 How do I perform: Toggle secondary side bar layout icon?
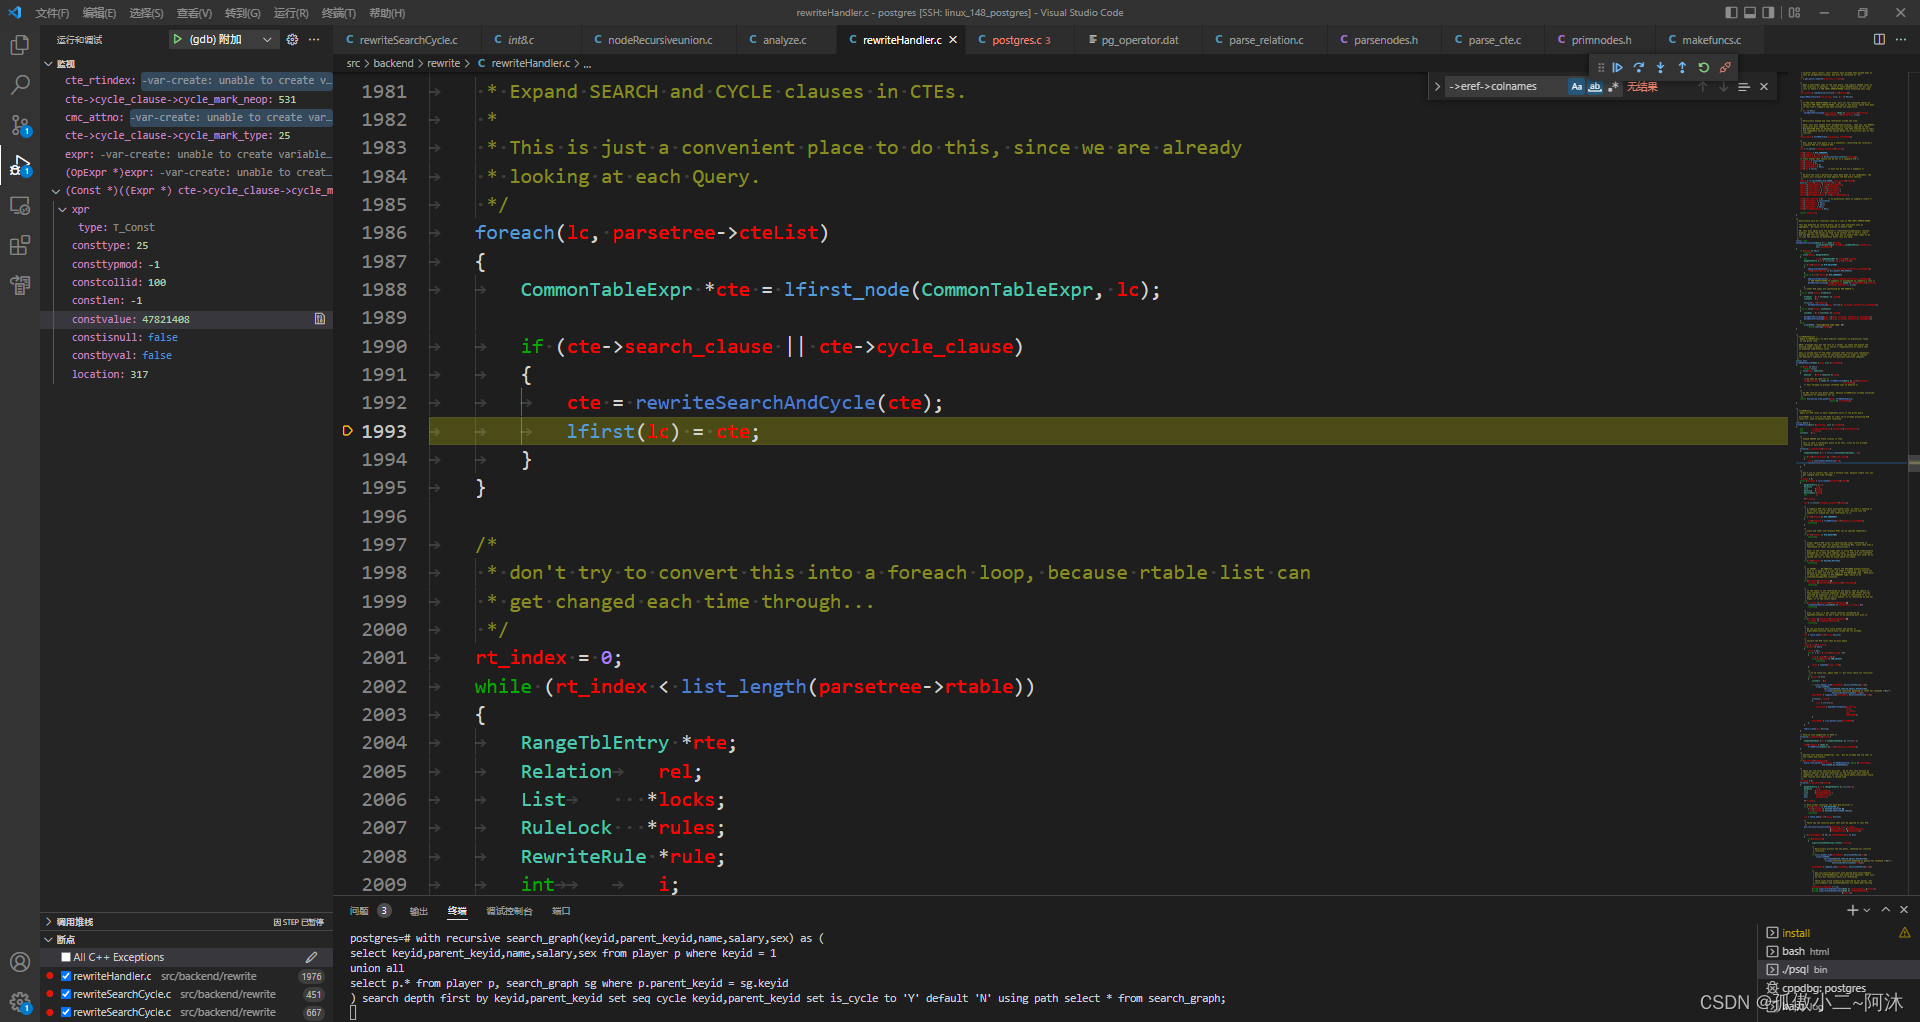tap(1769, 12)
